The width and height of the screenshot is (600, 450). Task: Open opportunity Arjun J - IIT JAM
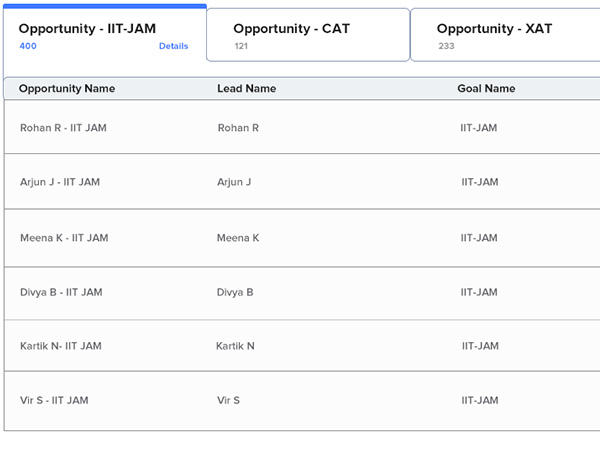(x=60, y=182)
